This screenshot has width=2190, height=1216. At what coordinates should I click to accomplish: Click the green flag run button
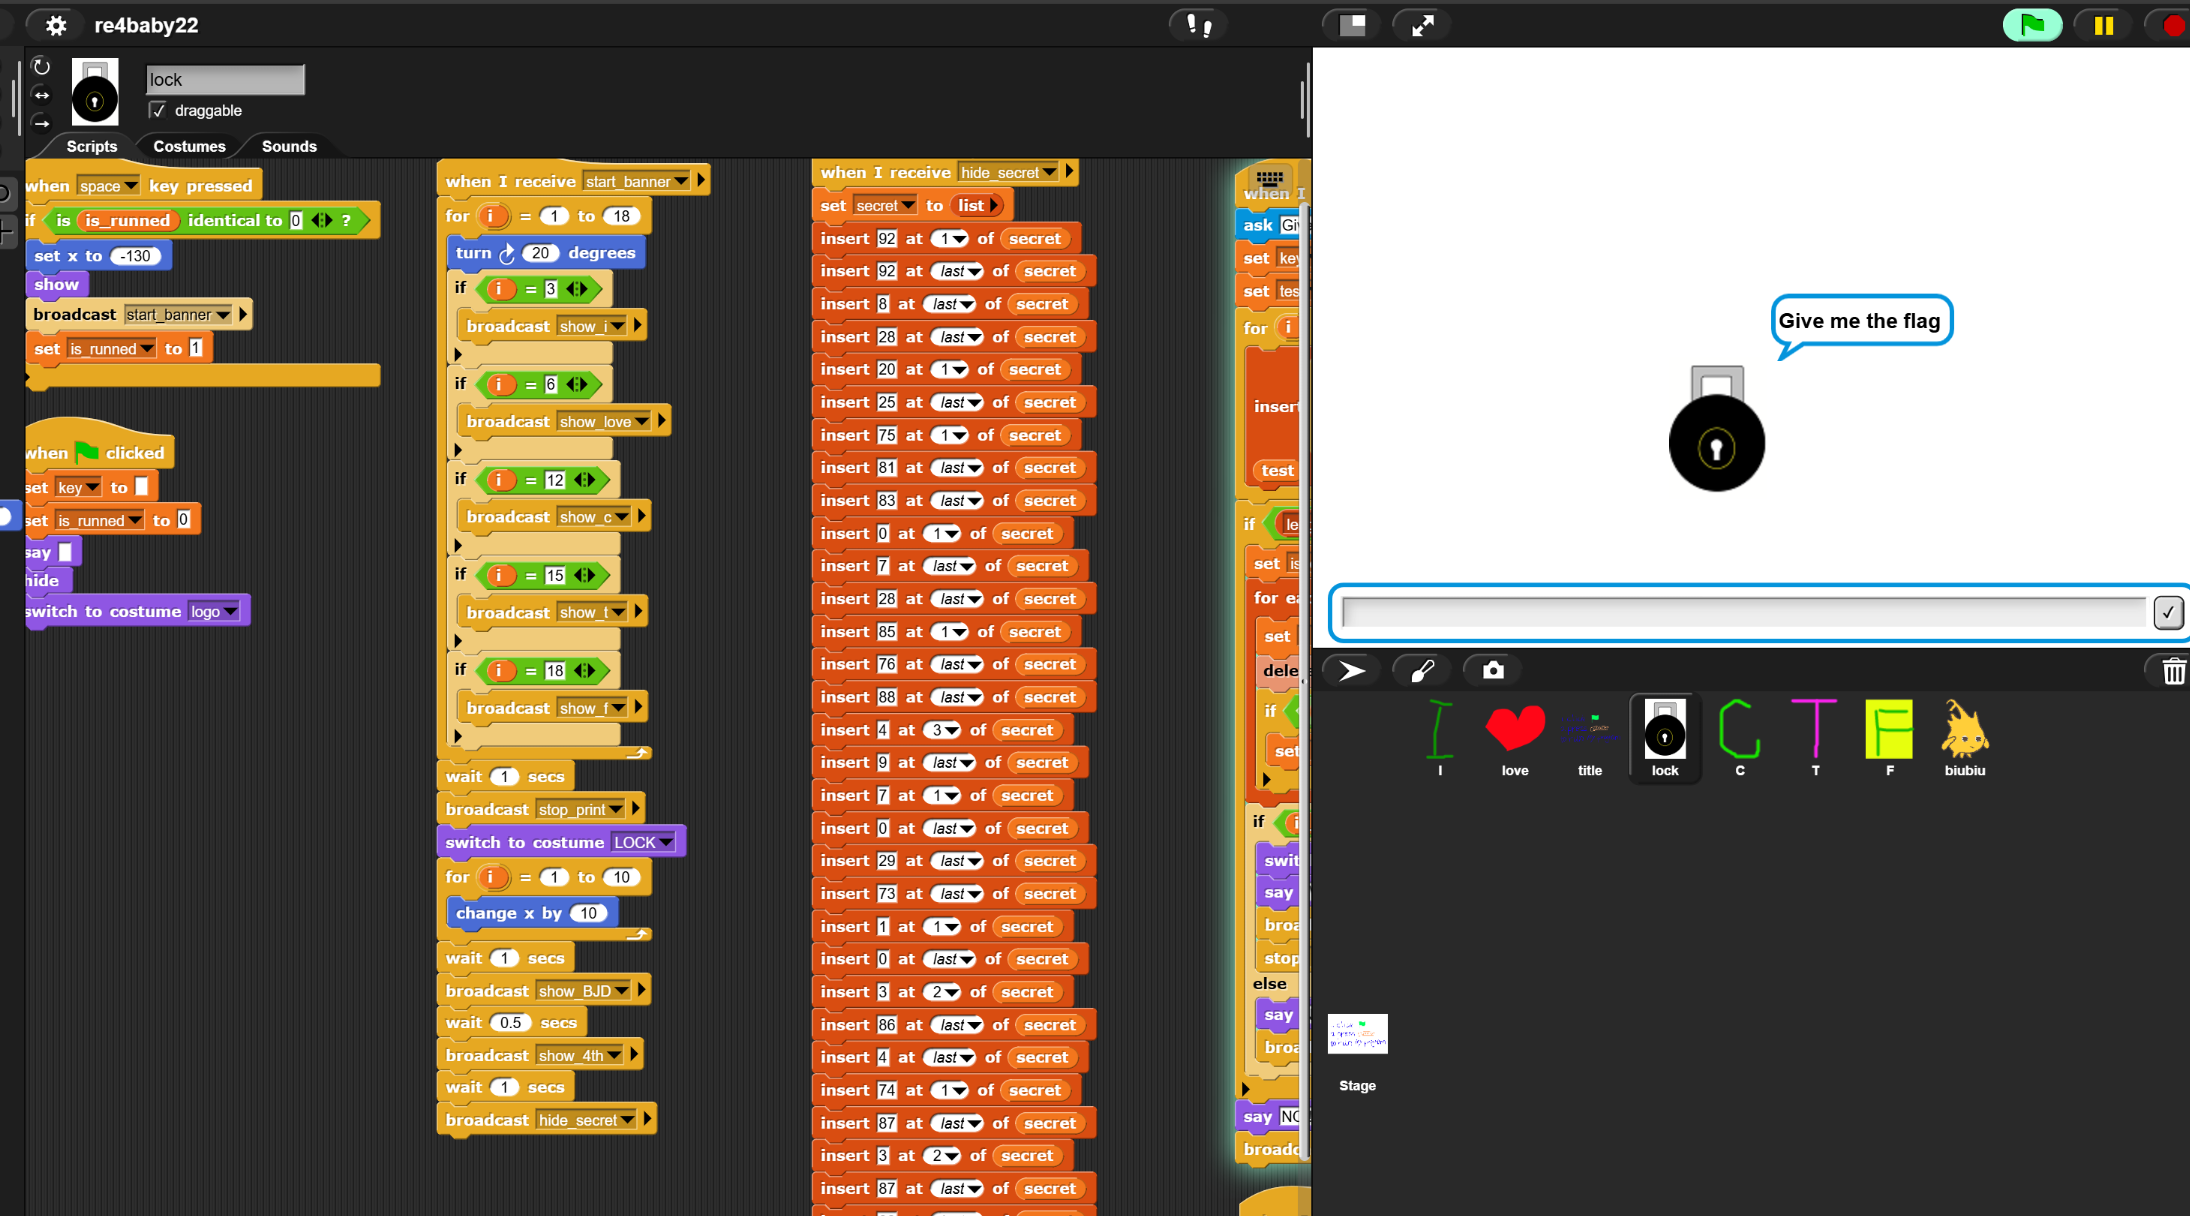[x=2032, y=25]
